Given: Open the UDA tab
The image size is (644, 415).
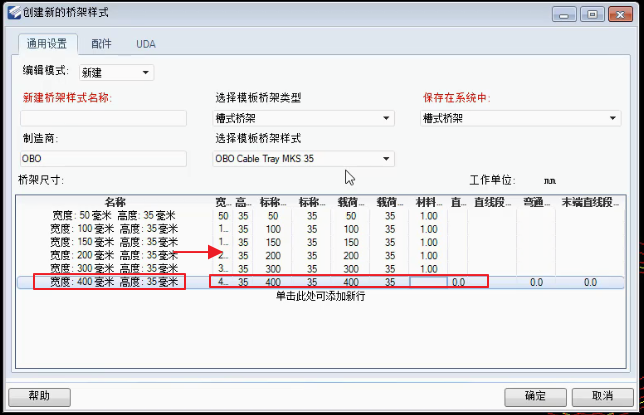Looking at the screenshot, I should [146, 44].
